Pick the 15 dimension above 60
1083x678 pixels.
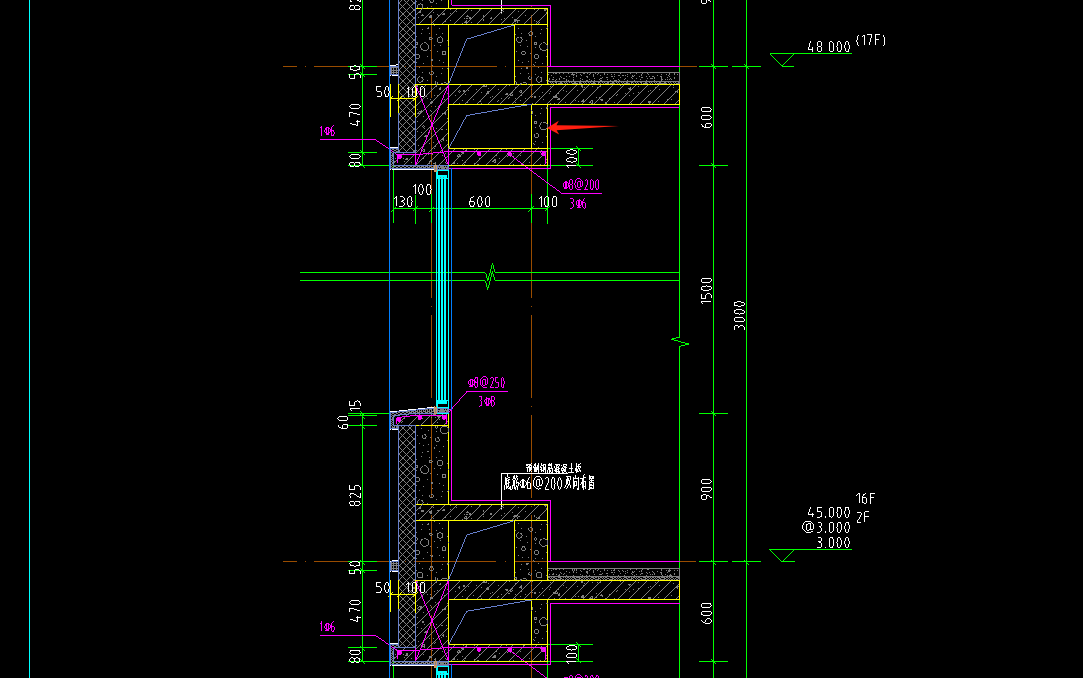coord(355,405)
